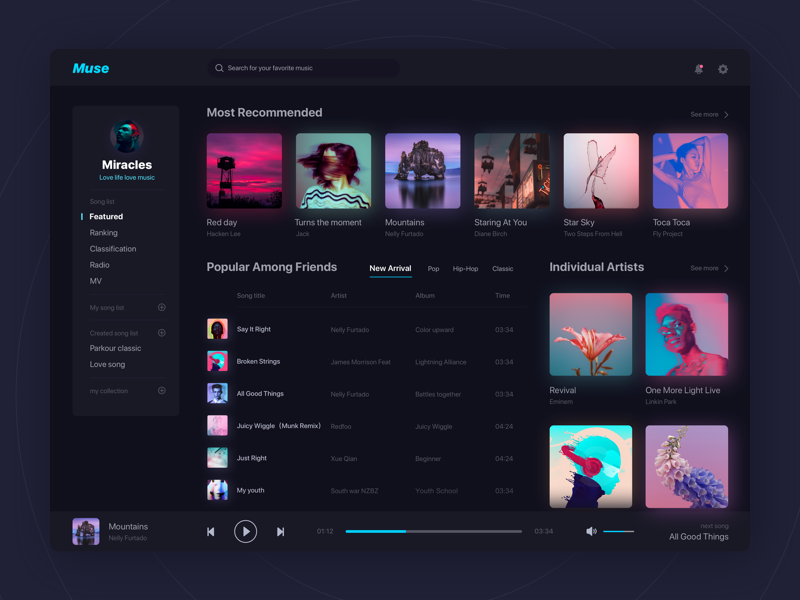This screenshot has width=800, height=600.
Task: Click the search magnifier icon
Action: (x=219, y=68)
